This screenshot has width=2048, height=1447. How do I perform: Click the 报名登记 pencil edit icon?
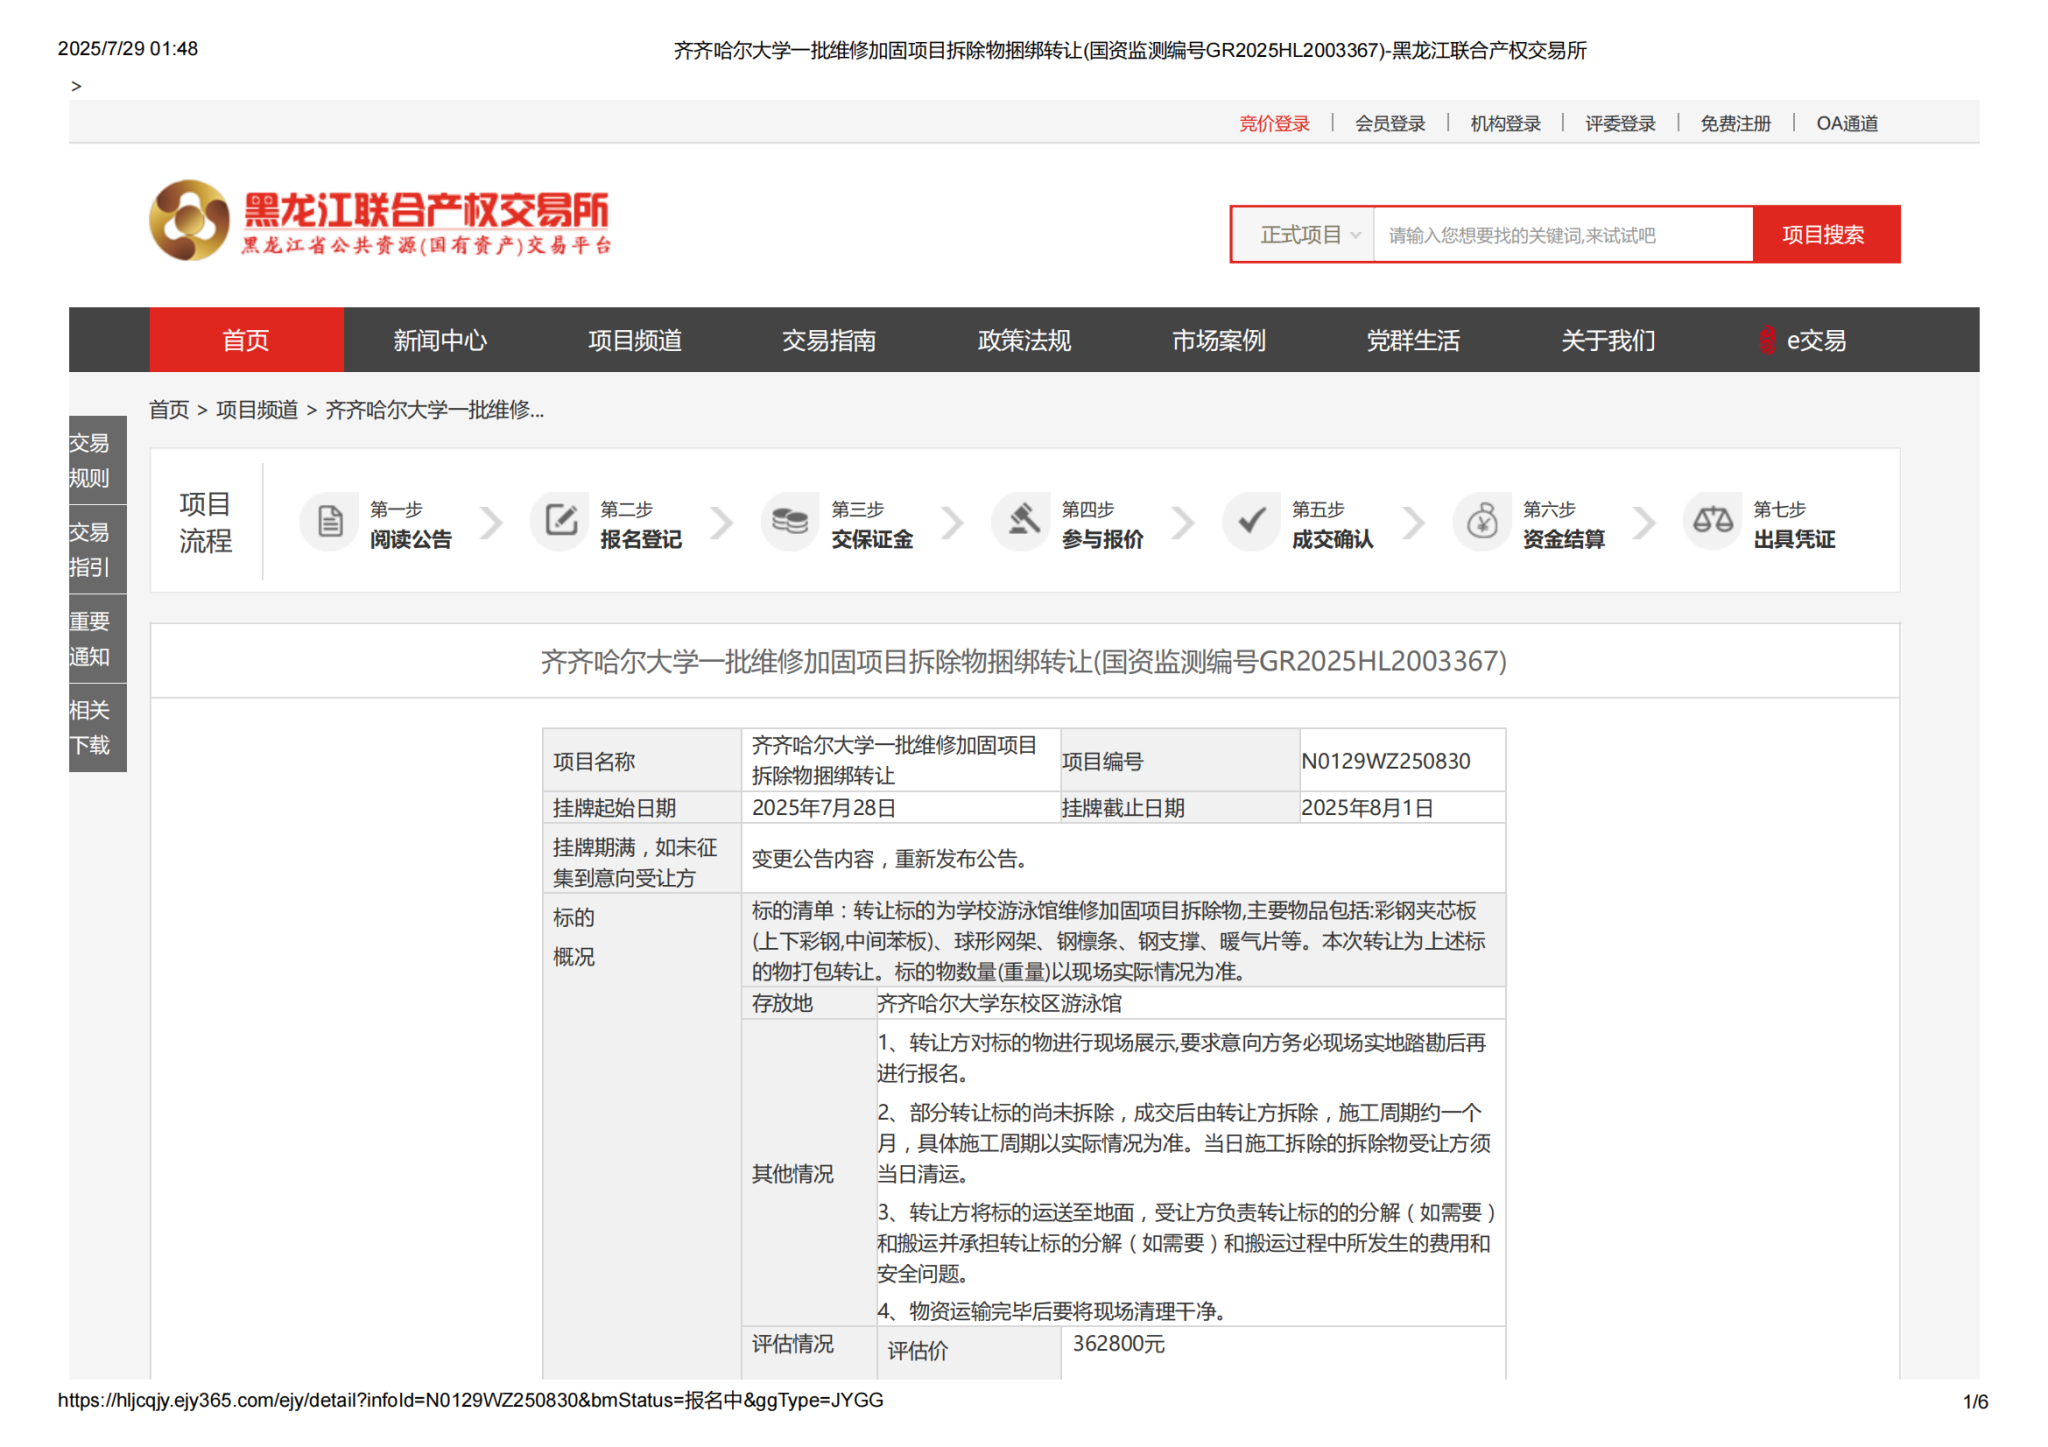click(x=560, y=521)
